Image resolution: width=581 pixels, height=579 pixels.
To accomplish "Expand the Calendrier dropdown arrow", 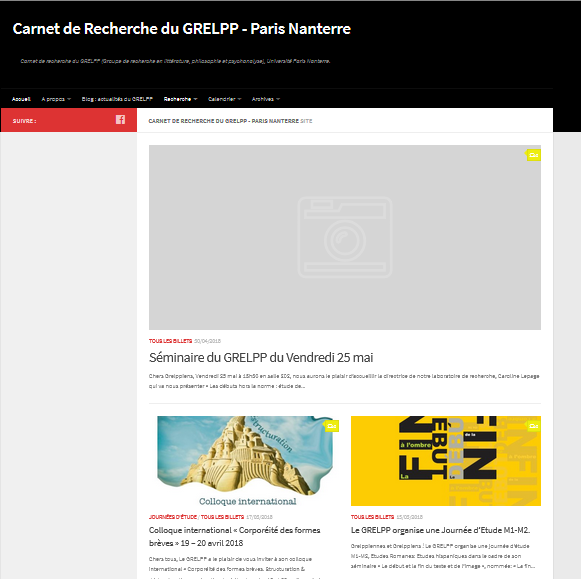I will click(239, 99).
